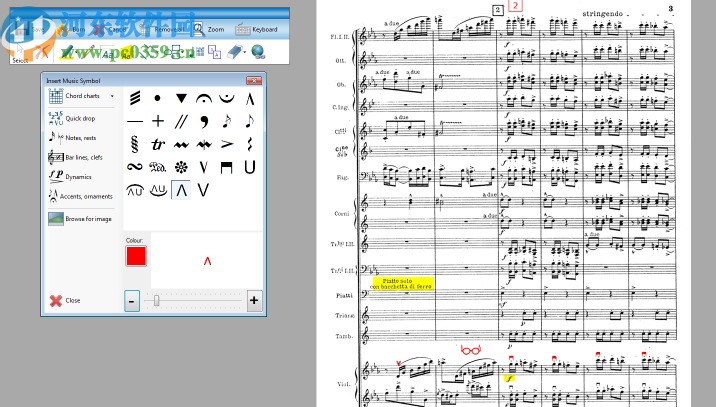The image size is (716, 407).
Task: Select the blue highlighter pen tool
Action: coord(67,52)
